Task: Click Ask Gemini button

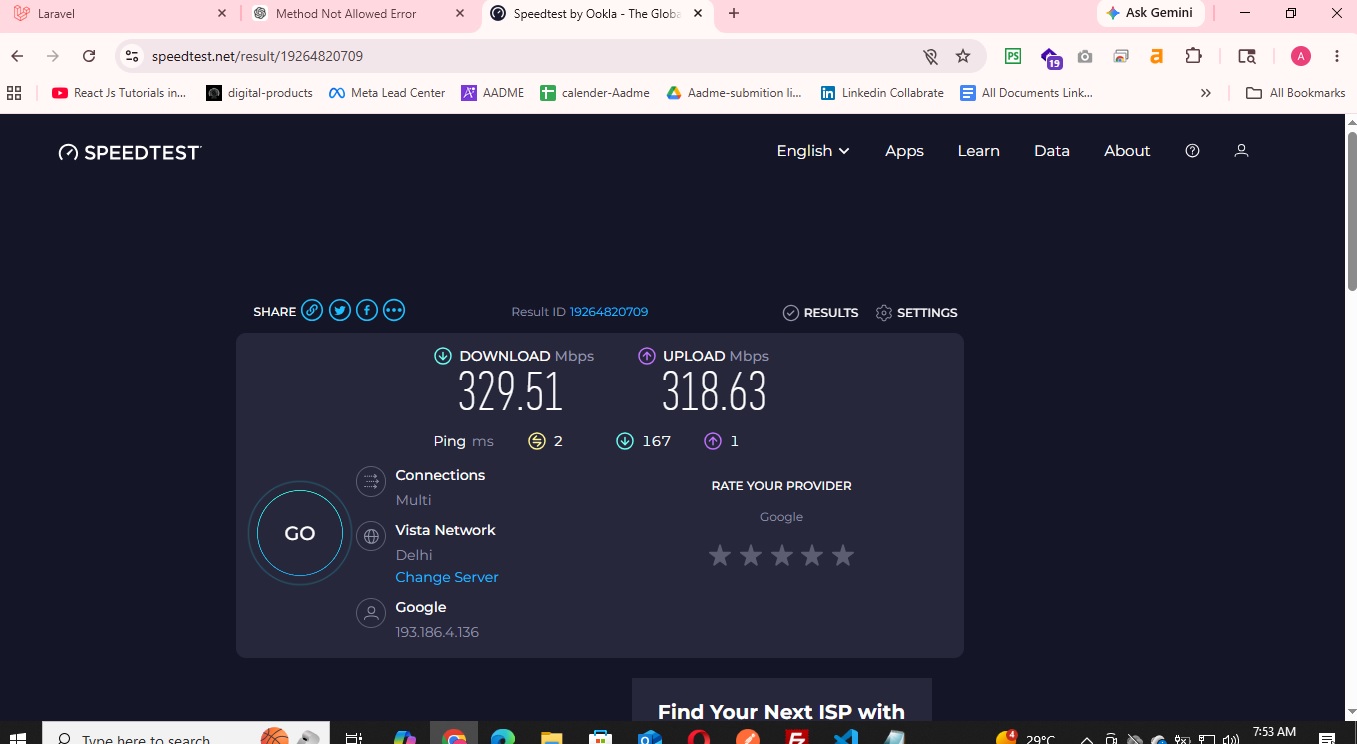Action: (1149, 14)
